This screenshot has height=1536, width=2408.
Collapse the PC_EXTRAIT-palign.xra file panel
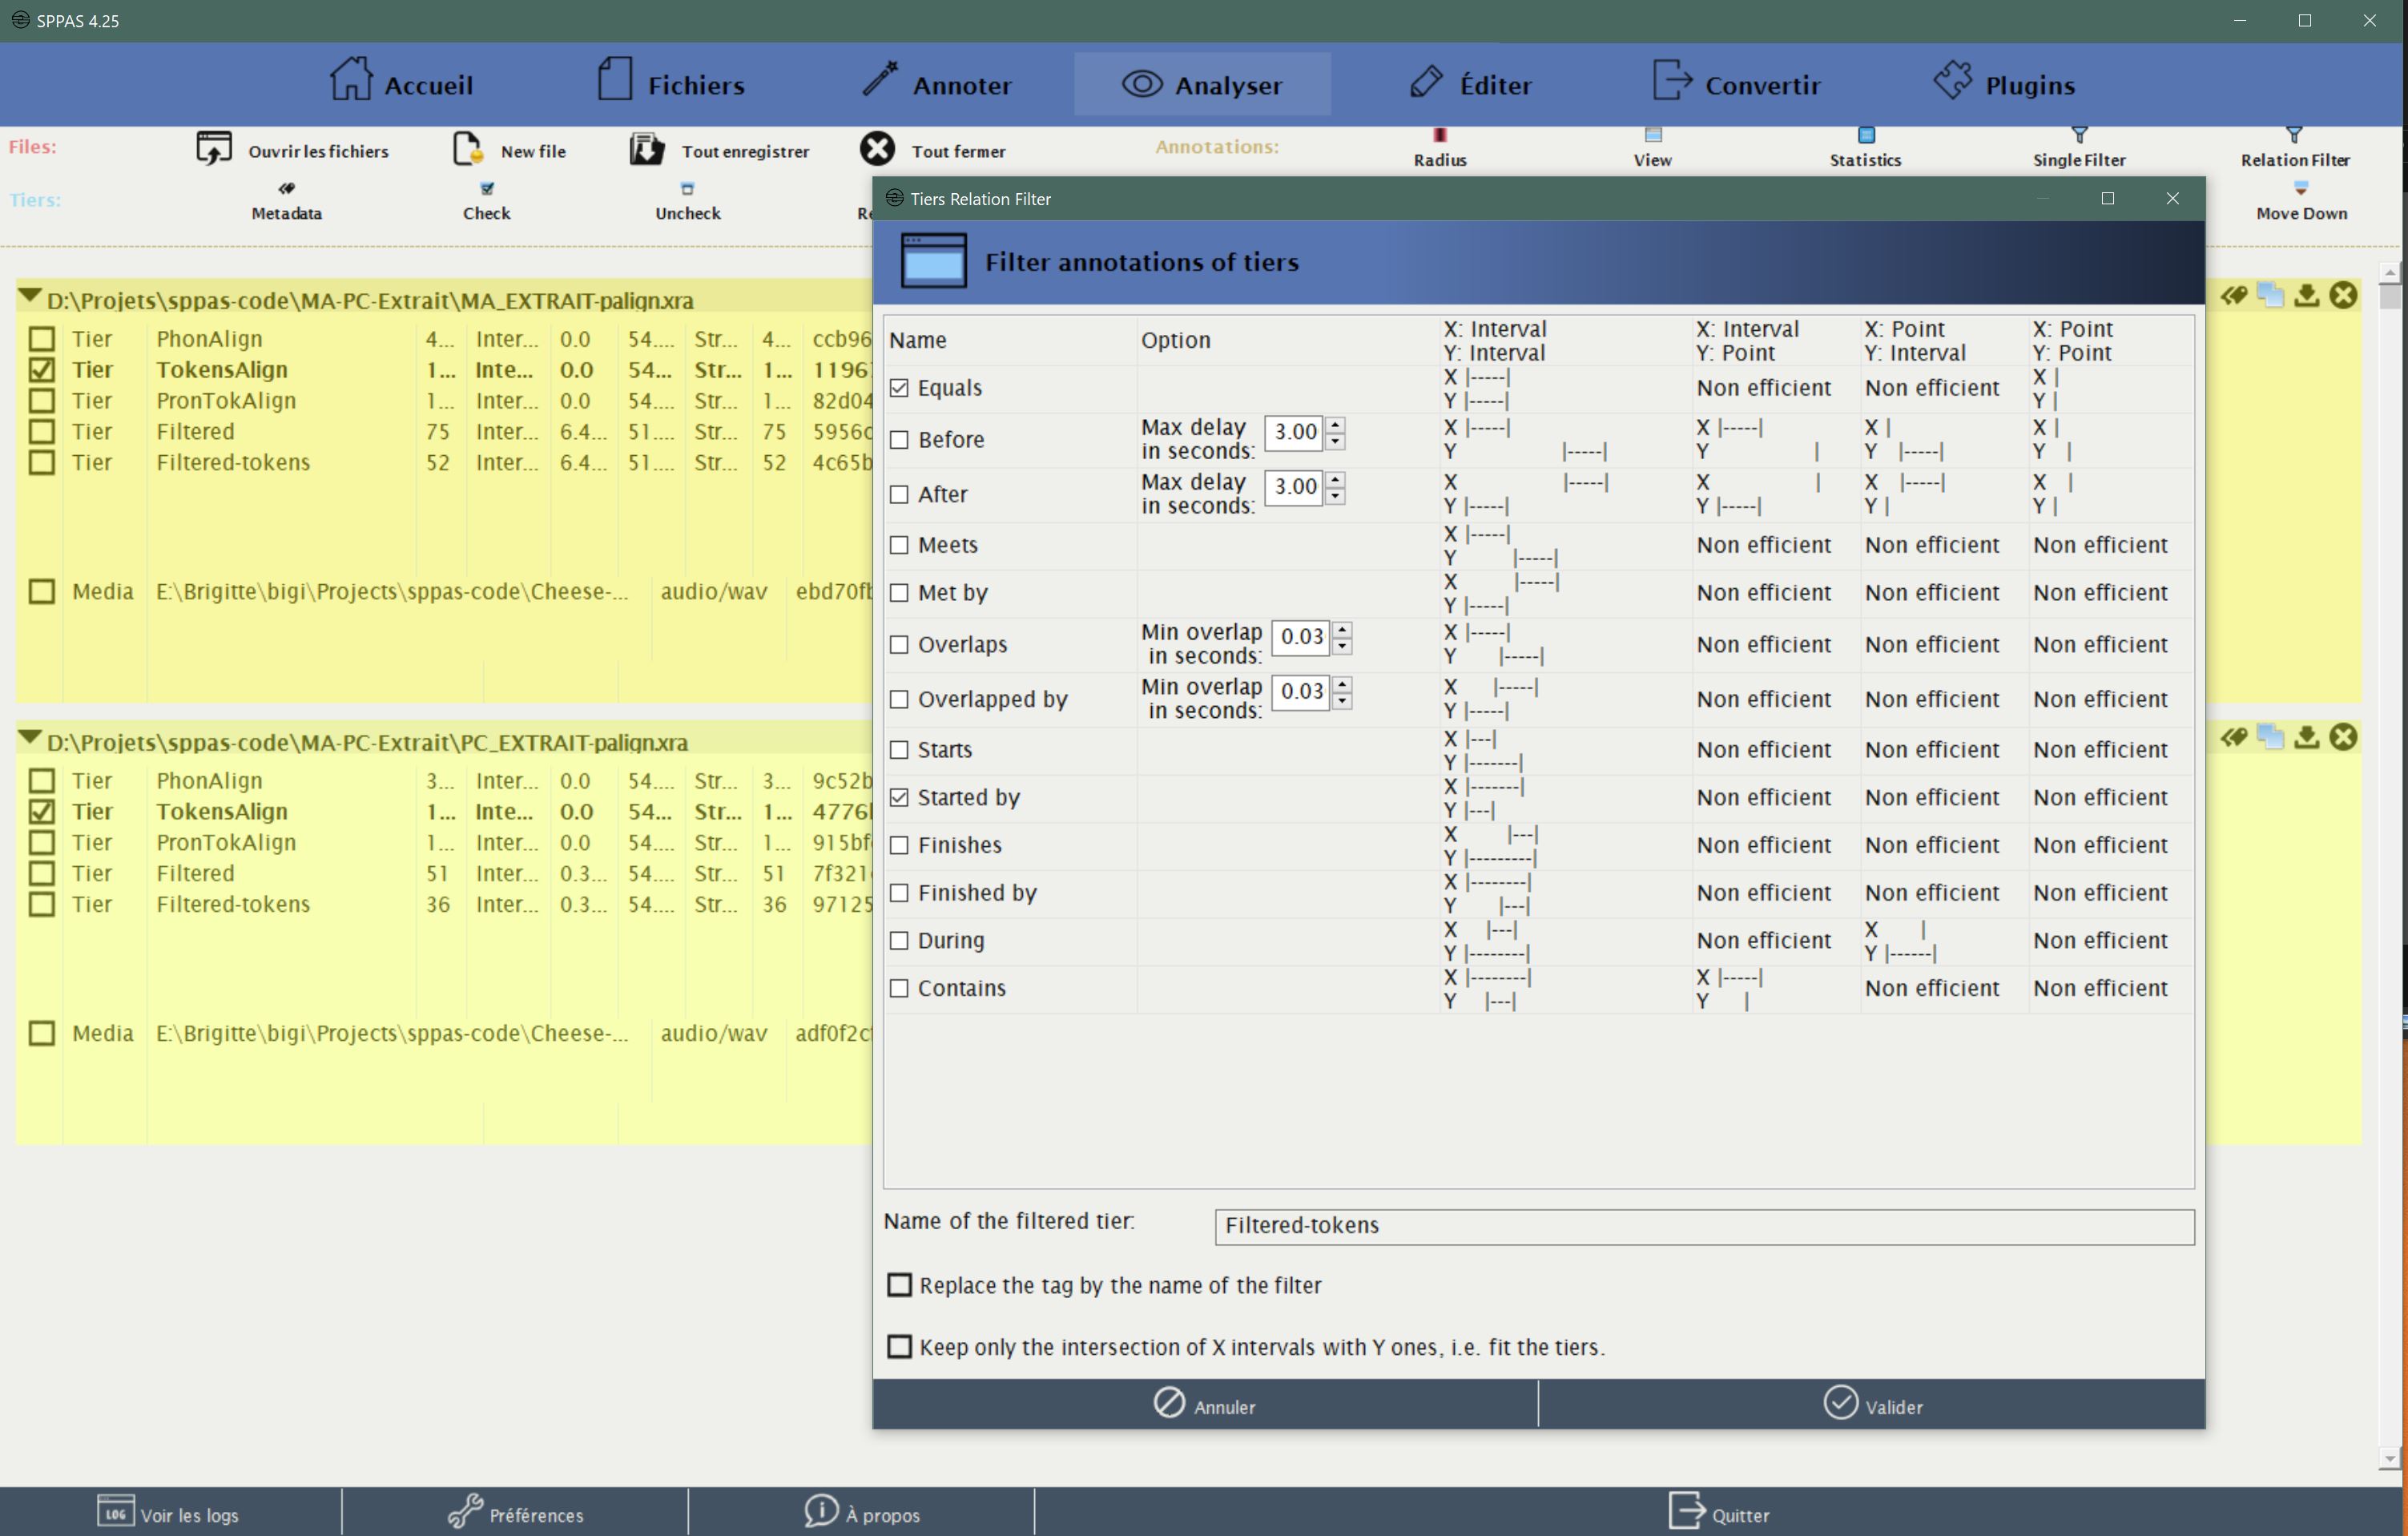[x=29, y=739]
